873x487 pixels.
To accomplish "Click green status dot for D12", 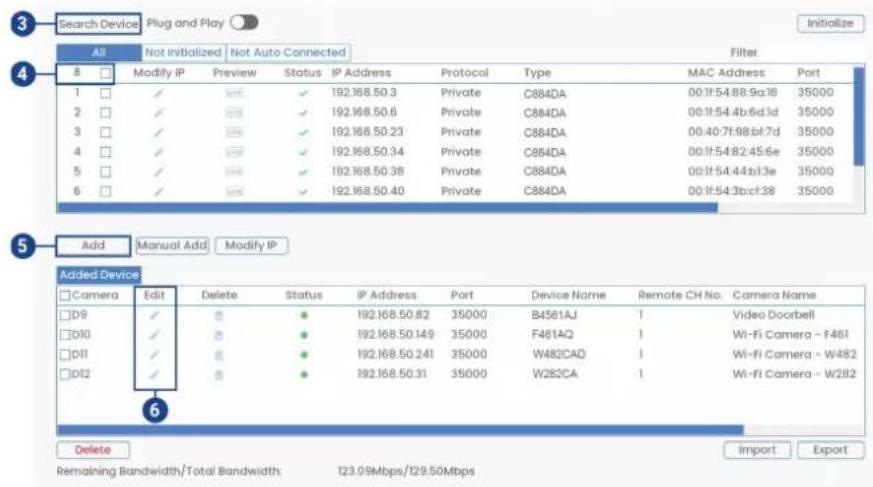I will (304, 375).
